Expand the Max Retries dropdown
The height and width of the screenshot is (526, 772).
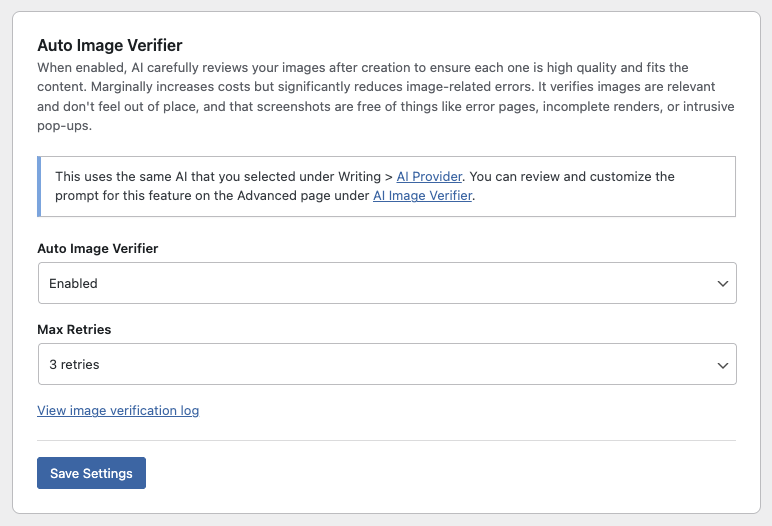click(386, 365)
